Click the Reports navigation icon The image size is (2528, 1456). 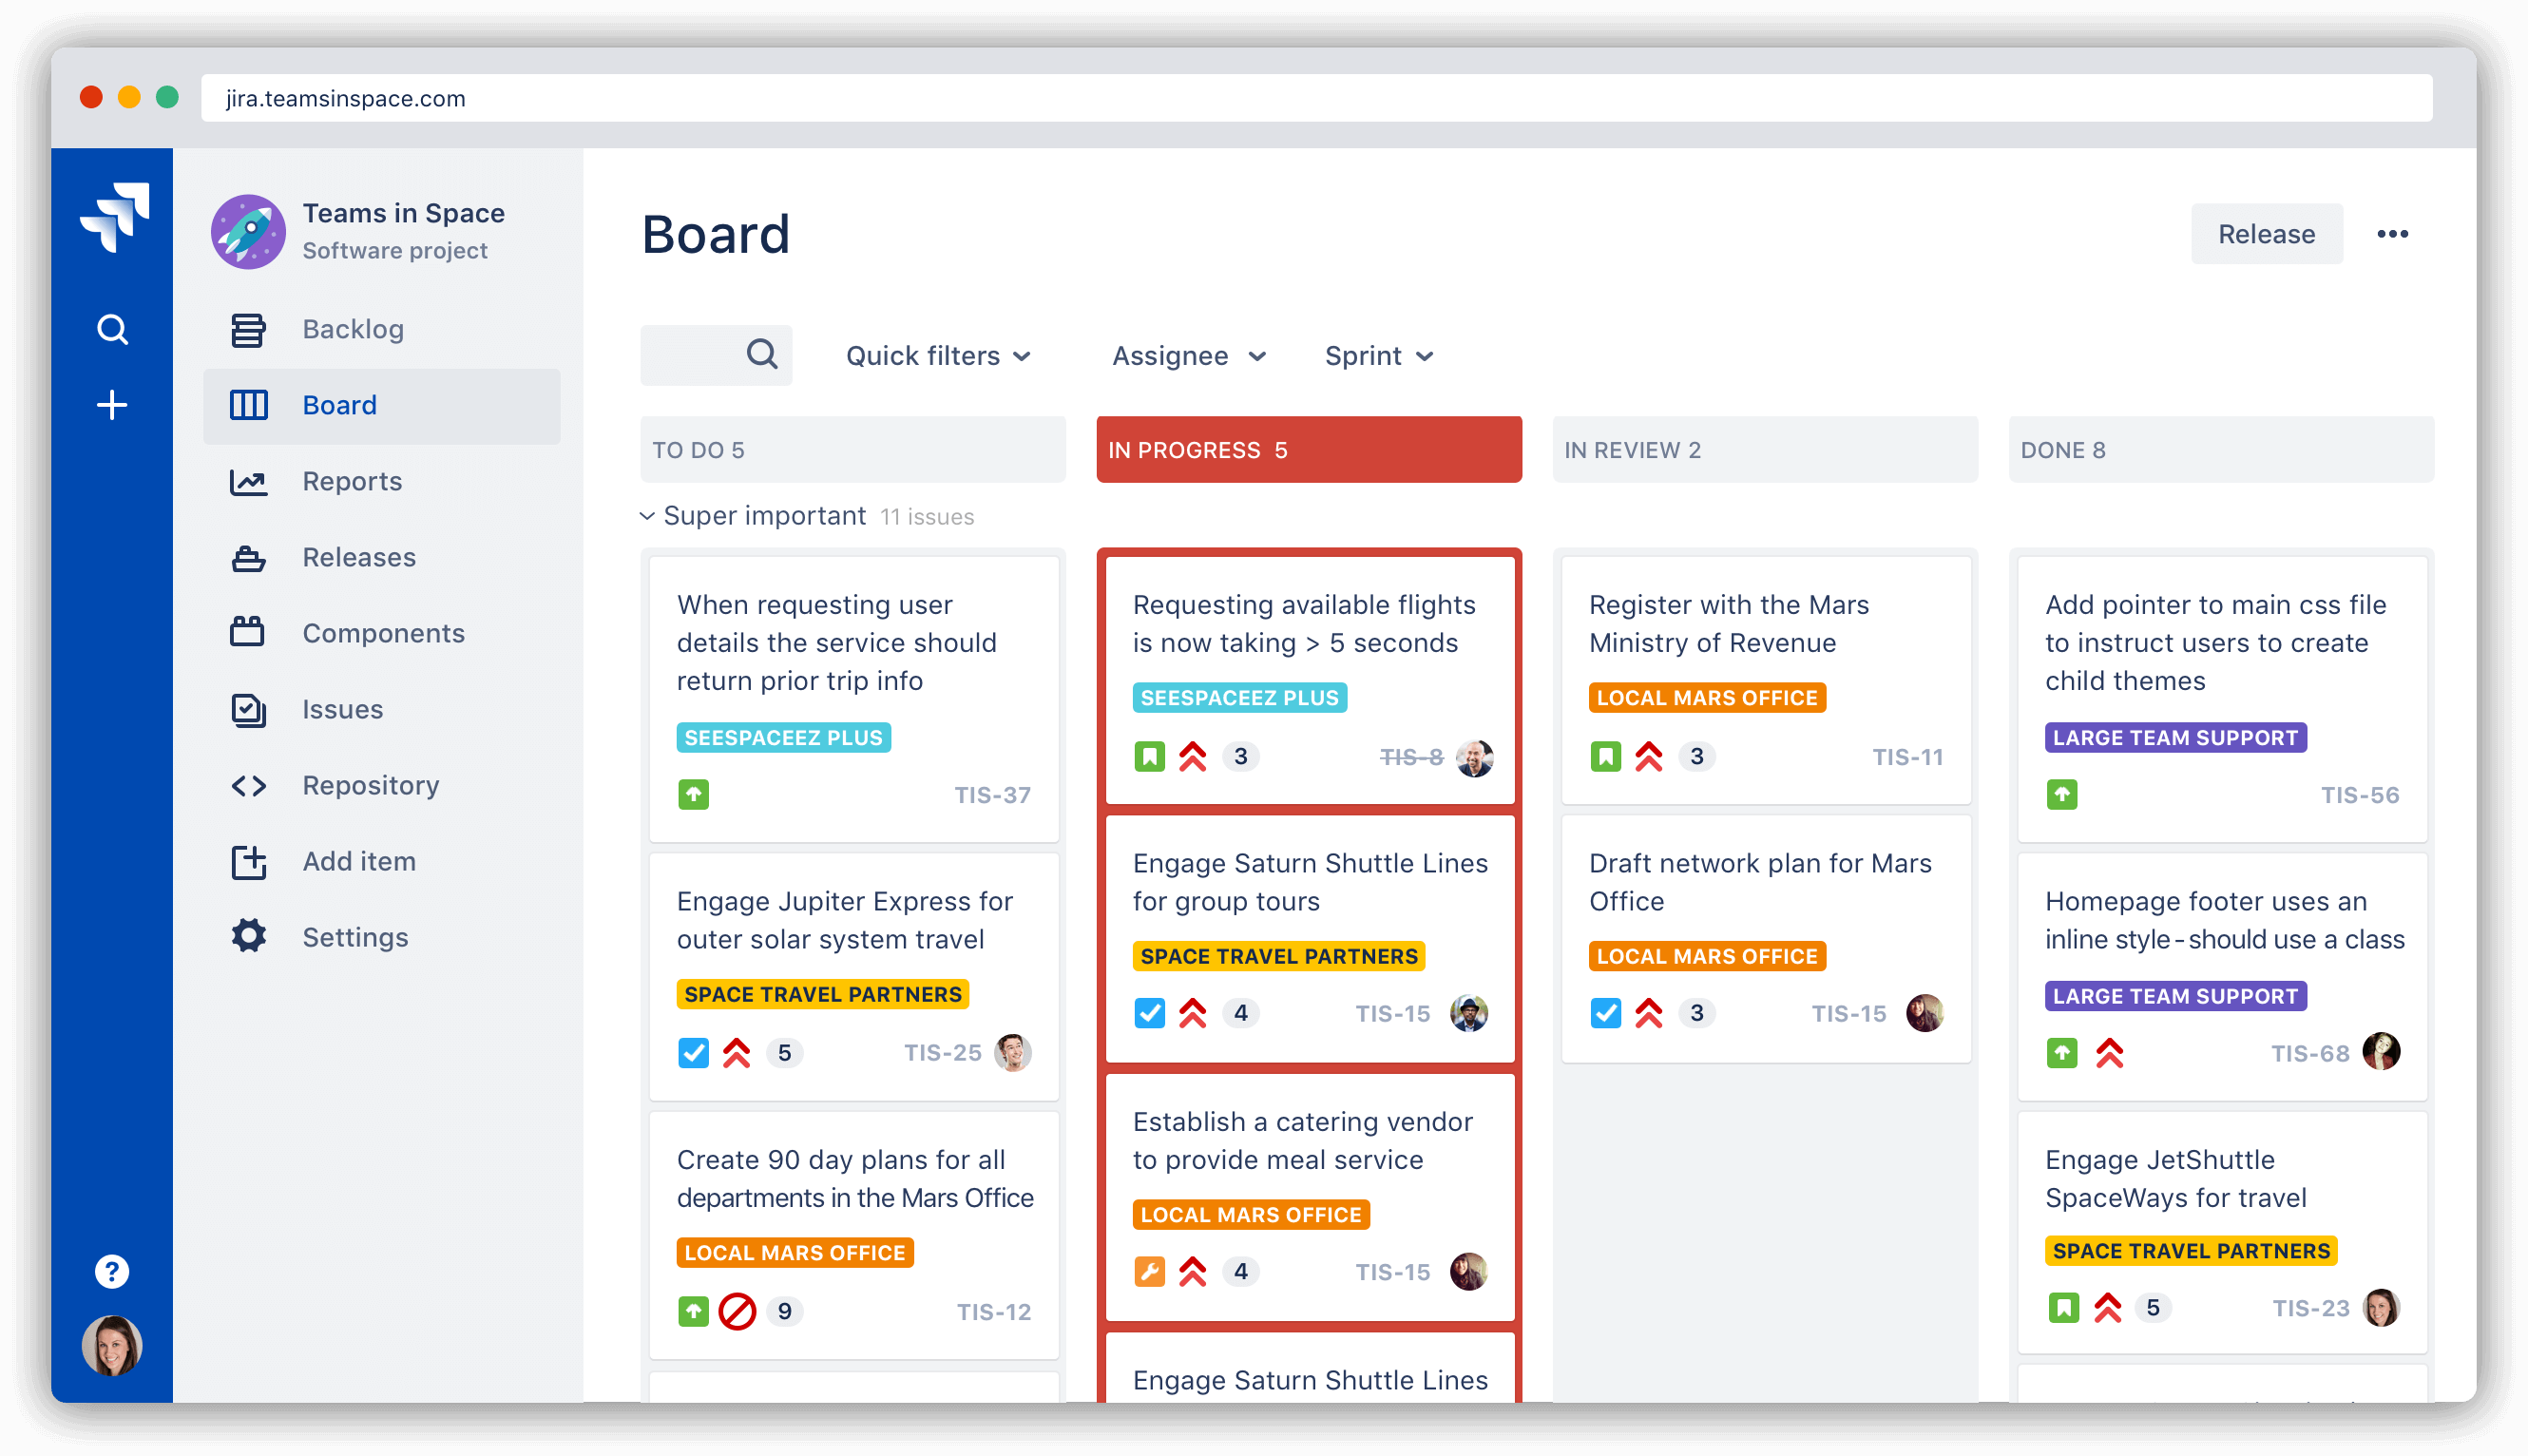click(248, 481)
